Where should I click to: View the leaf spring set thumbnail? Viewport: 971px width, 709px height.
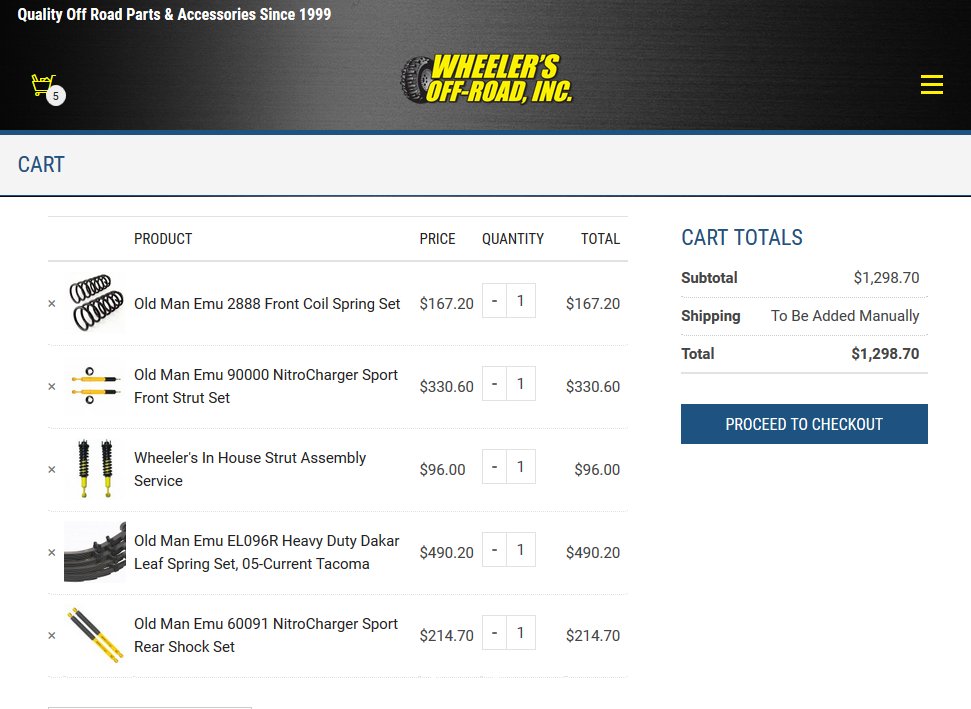pyautogui.click(x=95, y=552)
